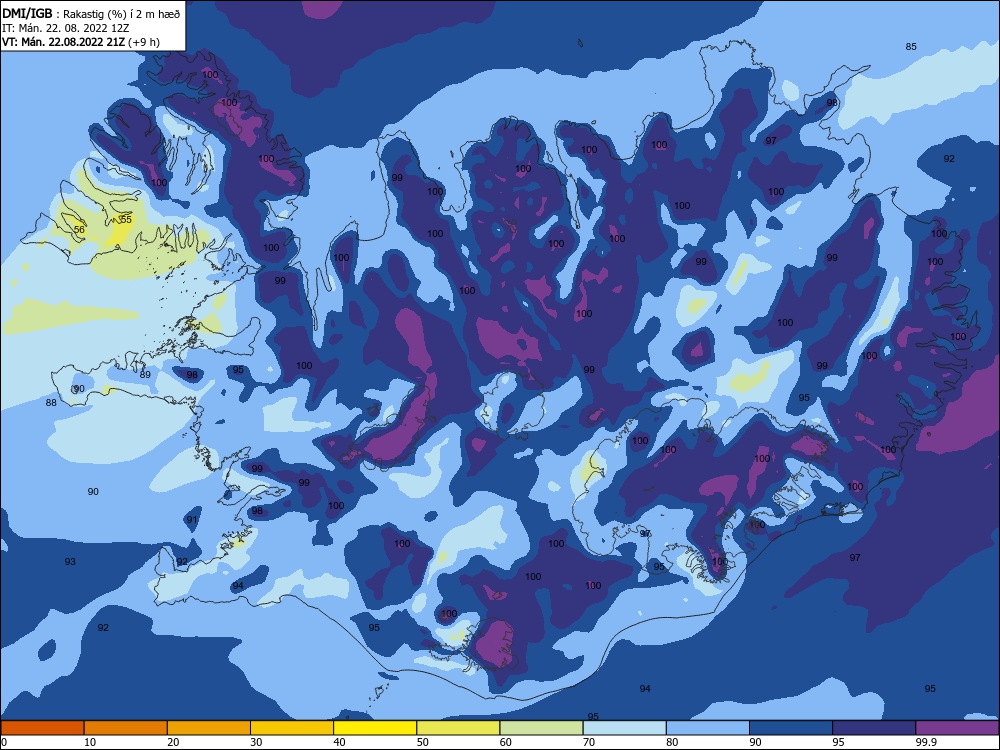Click the map humidity value '55'
Screen dimensions: 1000x750
[x=126, y=219]
